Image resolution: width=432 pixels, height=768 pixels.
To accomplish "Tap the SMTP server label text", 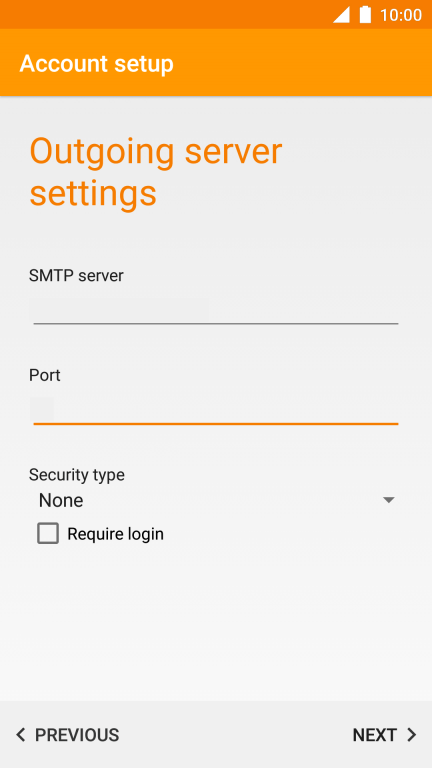I will pyautogui.click(x=76, y=276).
